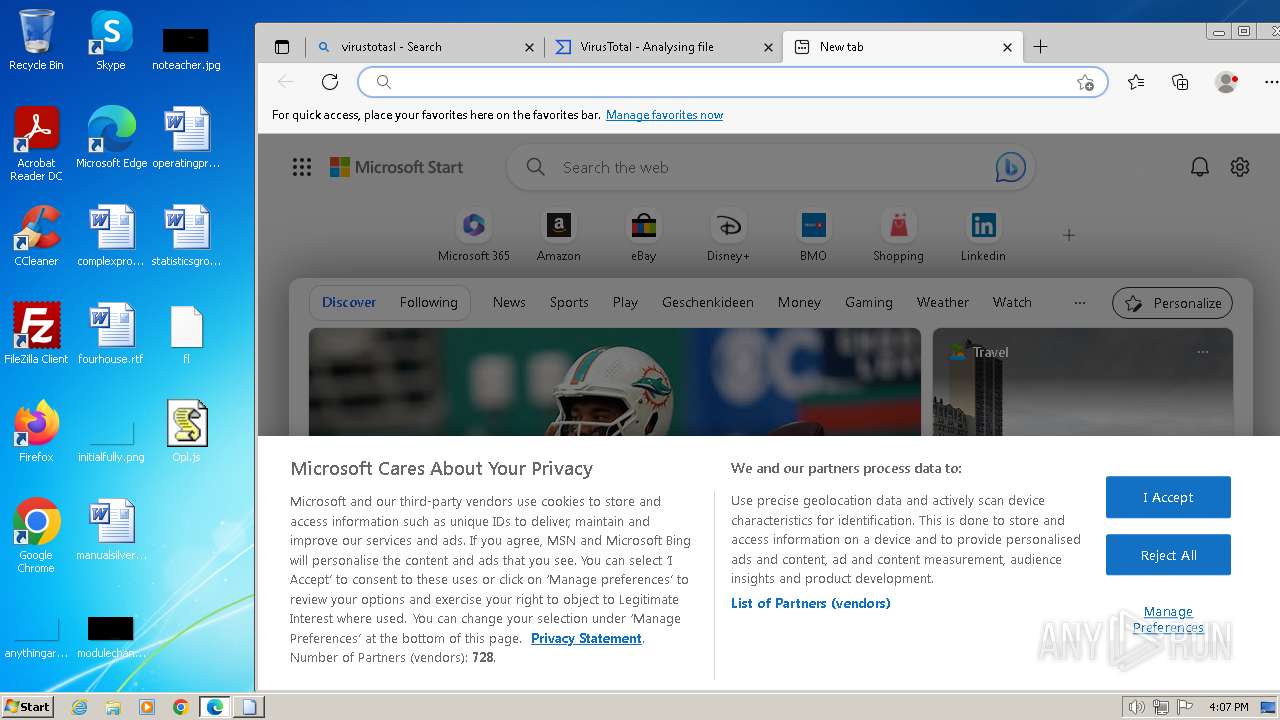Open the fourhouse.rtf document

click(111, 333)
